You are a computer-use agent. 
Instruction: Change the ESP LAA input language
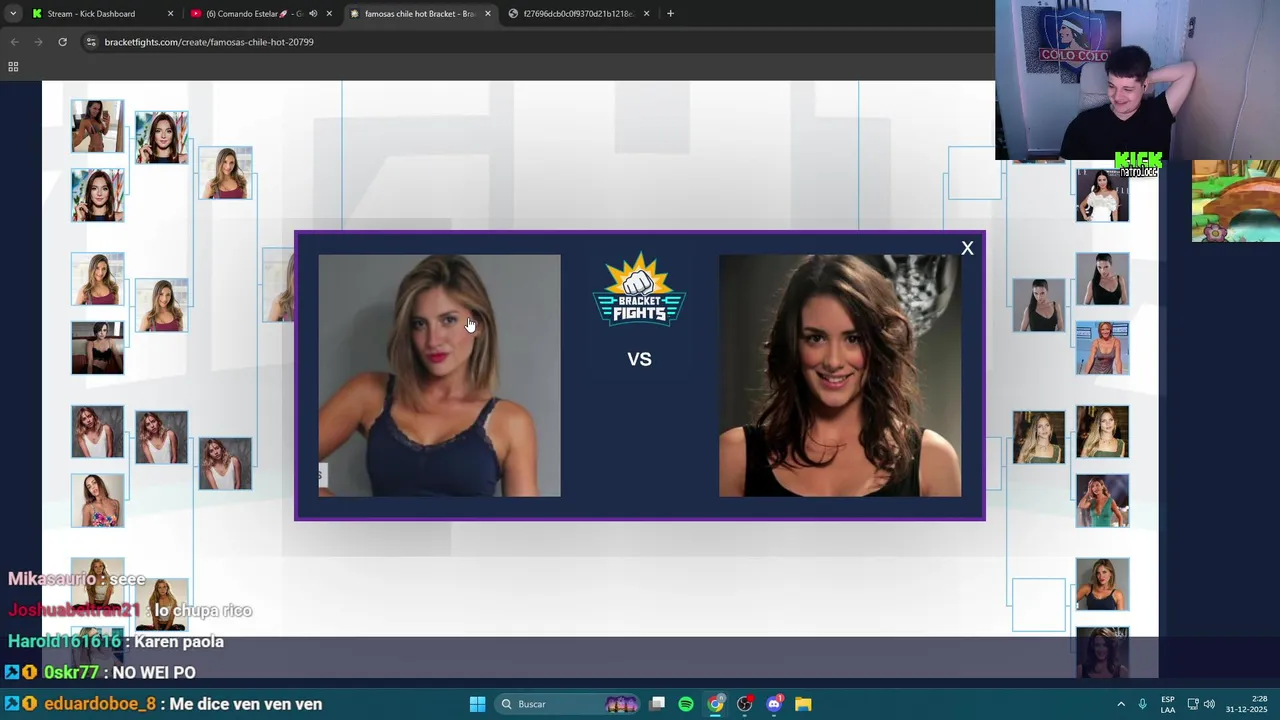click(1168, 704)
